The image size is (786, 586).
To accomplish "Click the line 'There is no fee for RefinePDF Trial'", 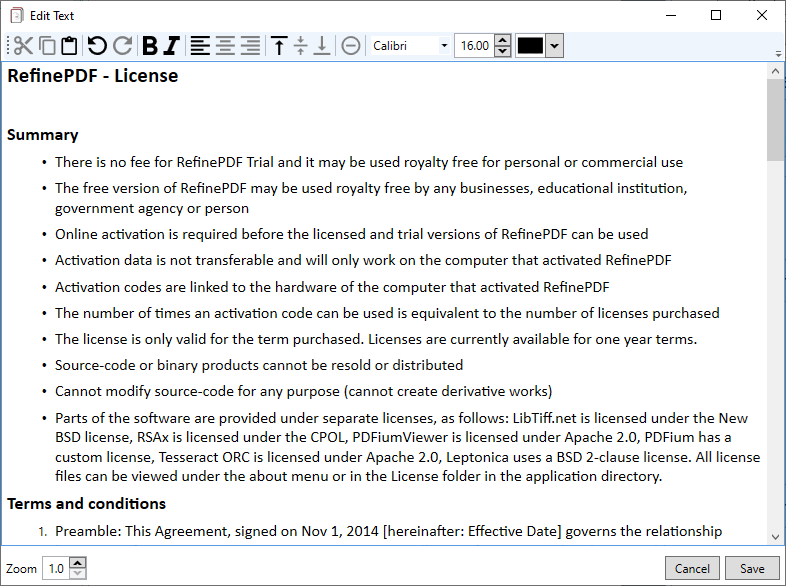I will (x=369, y=162).
